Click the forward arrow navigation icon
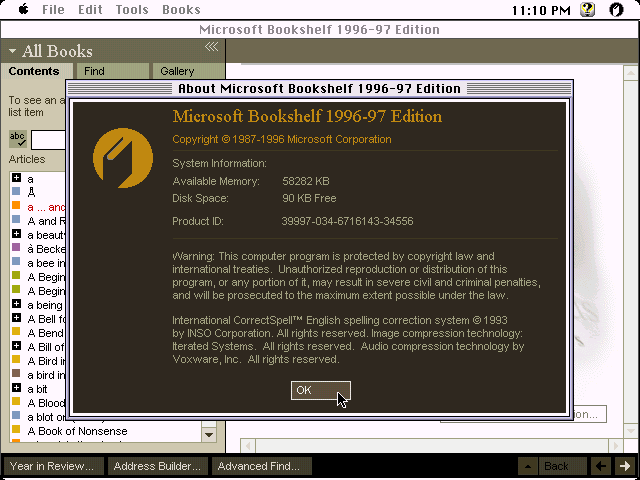This screenshot has height=480, width=640. coord(625,466)
